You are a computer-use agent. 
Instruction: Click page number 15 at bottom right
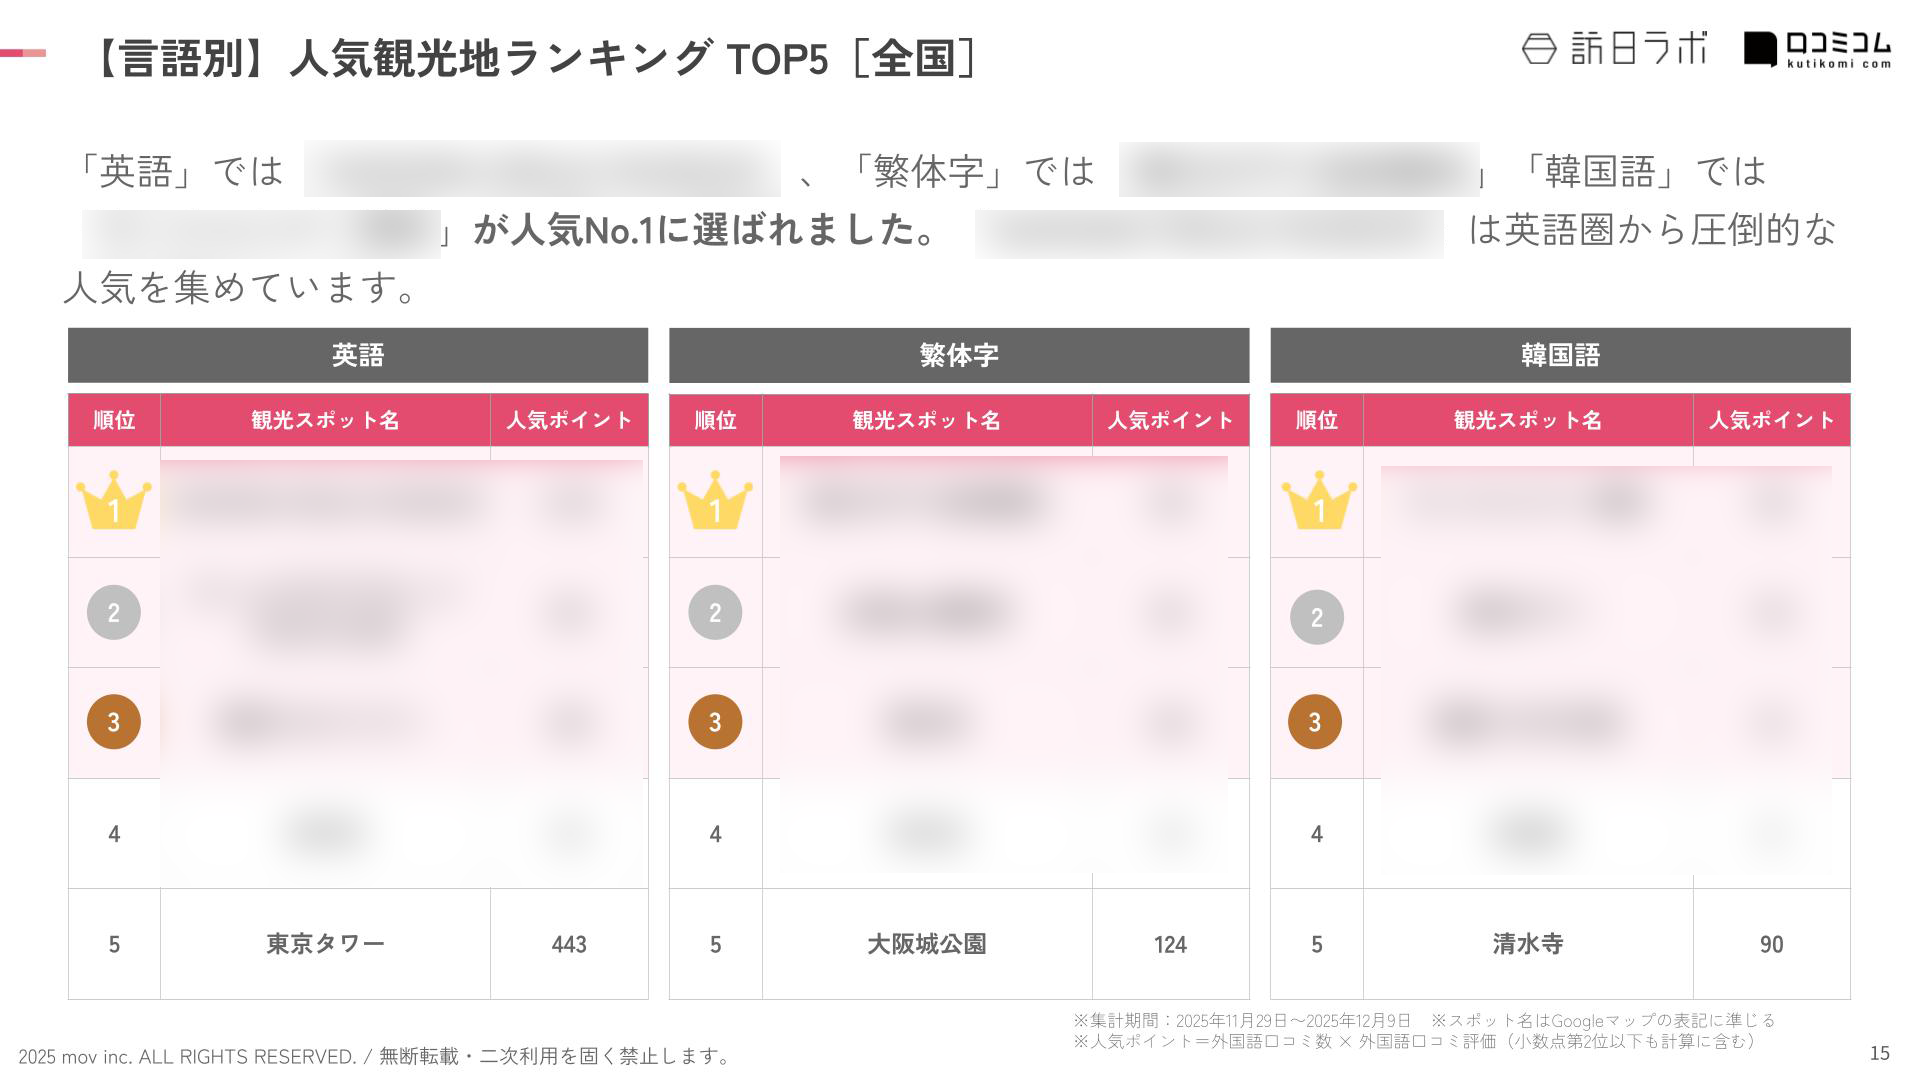1879,1052
